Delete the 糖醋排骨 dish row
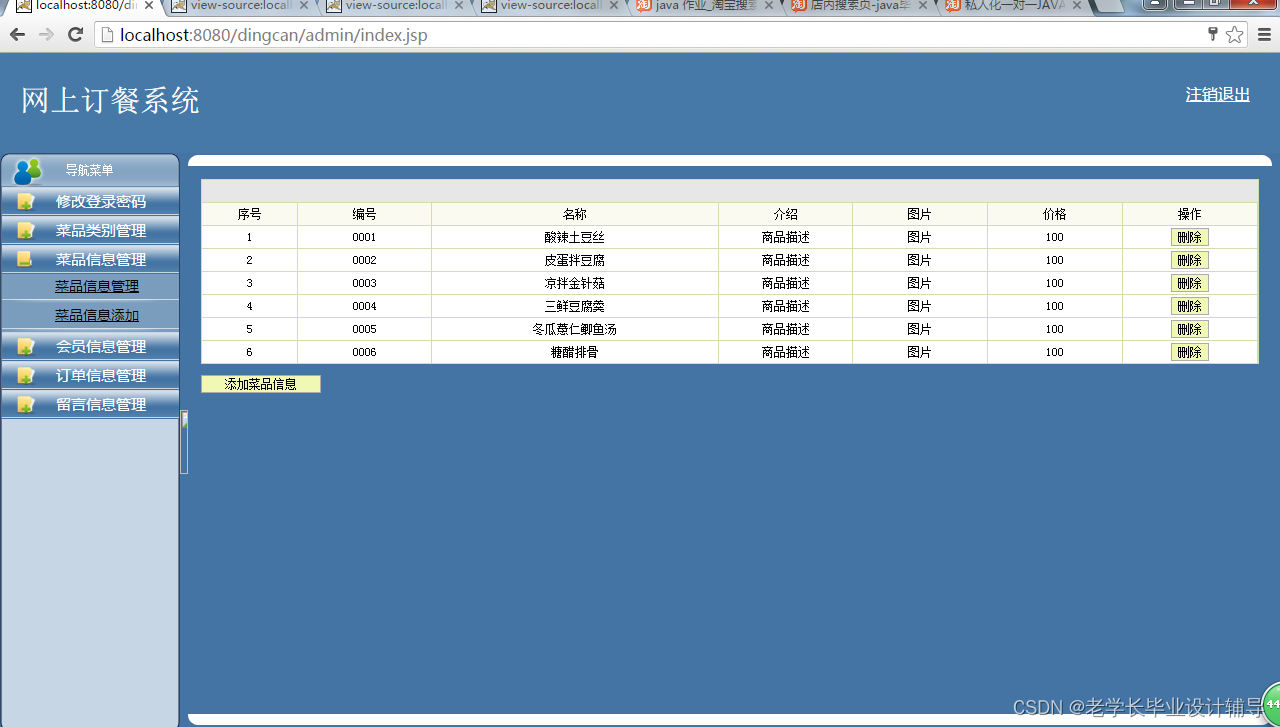 point(1190,352)
